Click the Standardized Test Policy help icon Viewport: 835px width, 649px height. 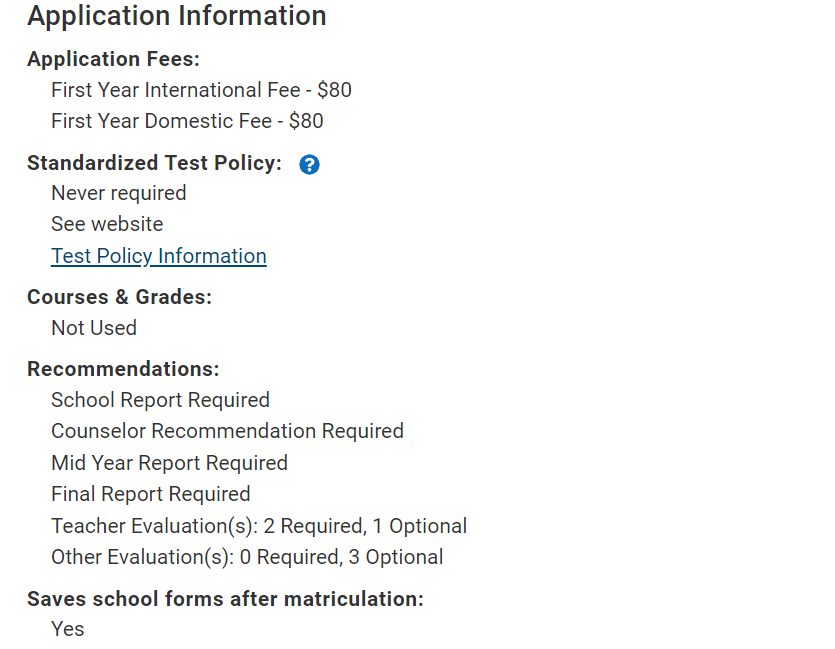(309, 165)
